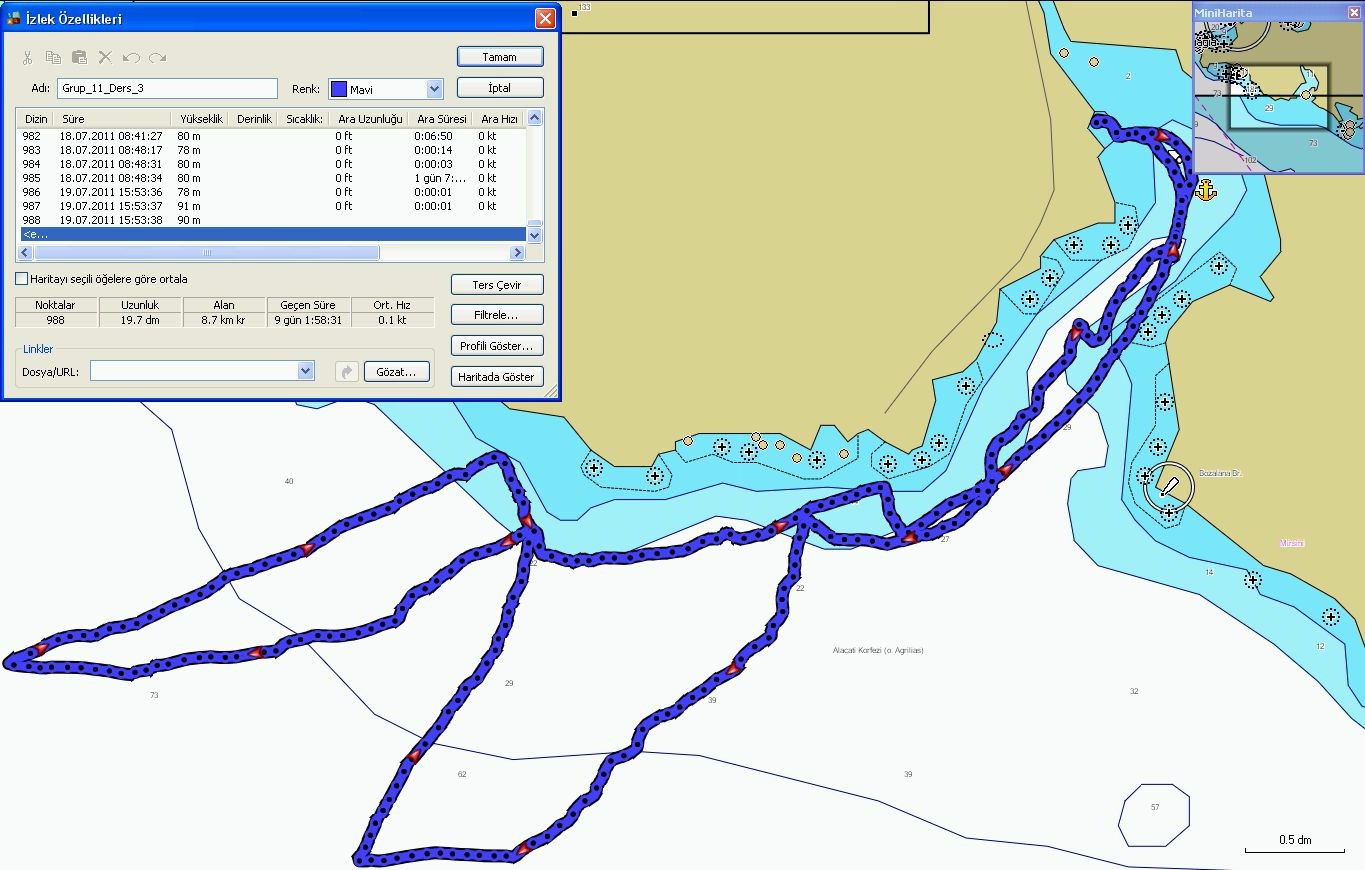Click the redo arrow icon
1365x870 pixels.
pos(157,58)
